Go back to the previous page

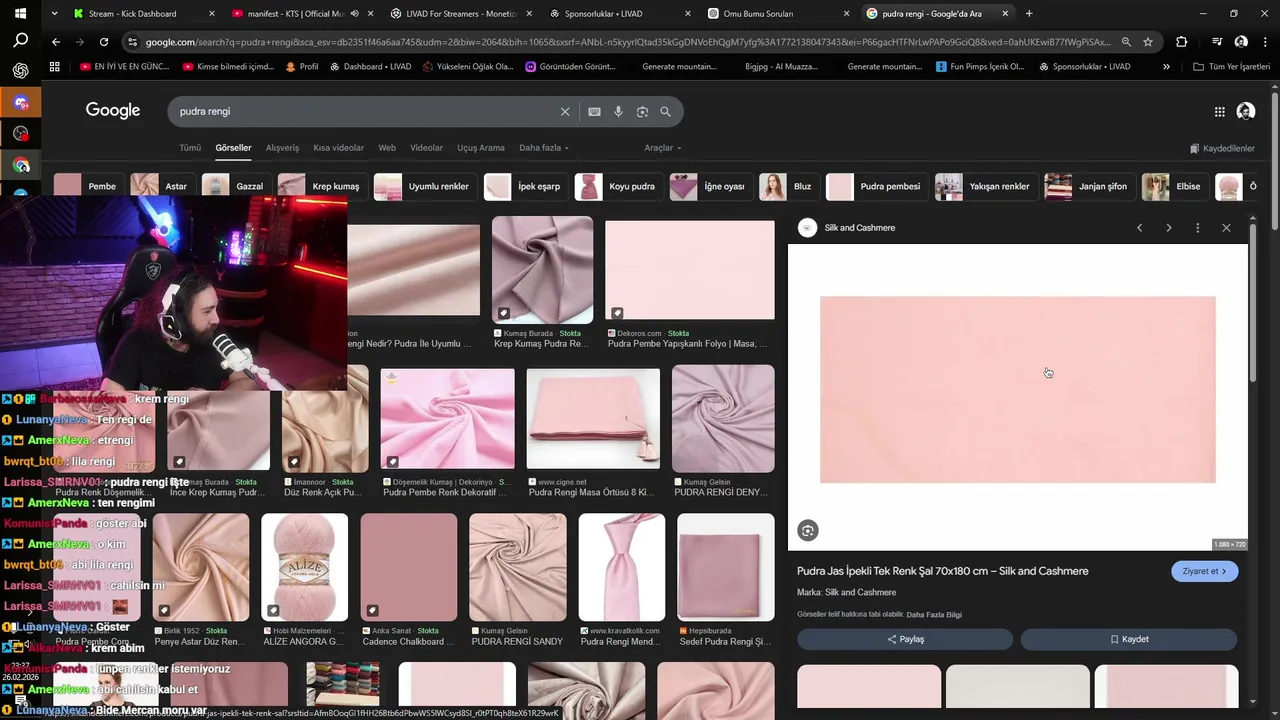(56, 42)
